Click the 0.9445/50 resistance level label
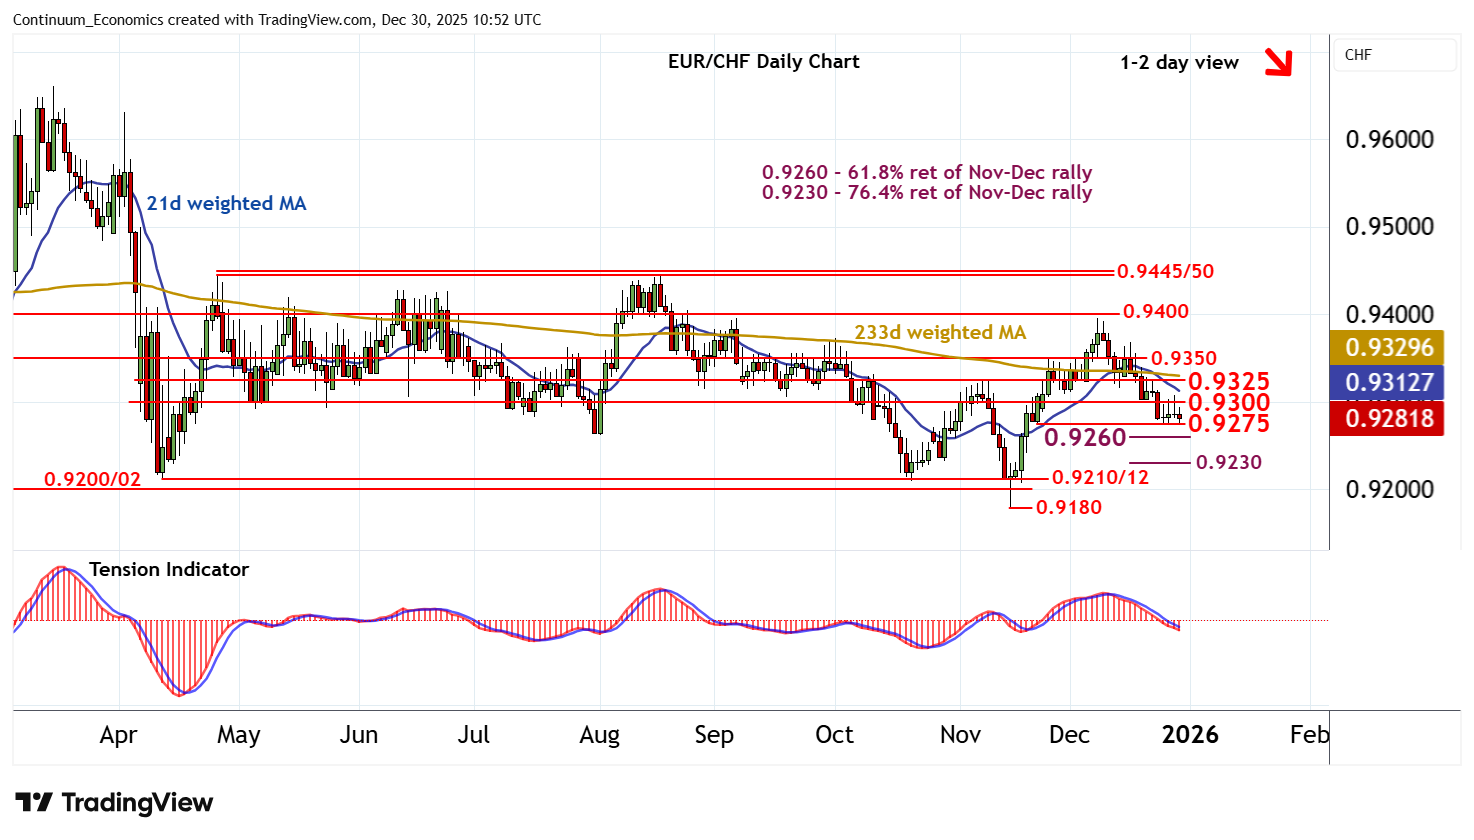This screenshot has height=840, width=1474. point(1165,272)
